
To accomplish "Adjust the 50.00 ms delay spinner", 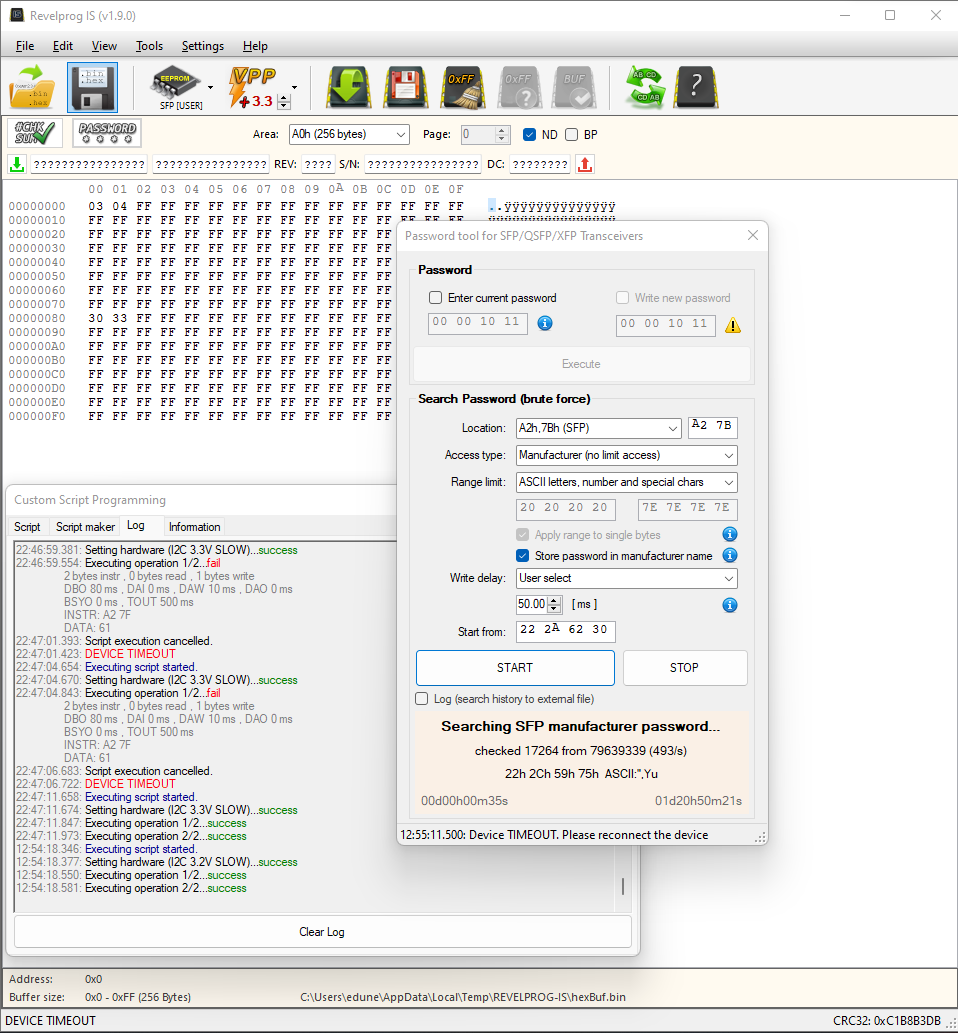I will click(555, 604).
